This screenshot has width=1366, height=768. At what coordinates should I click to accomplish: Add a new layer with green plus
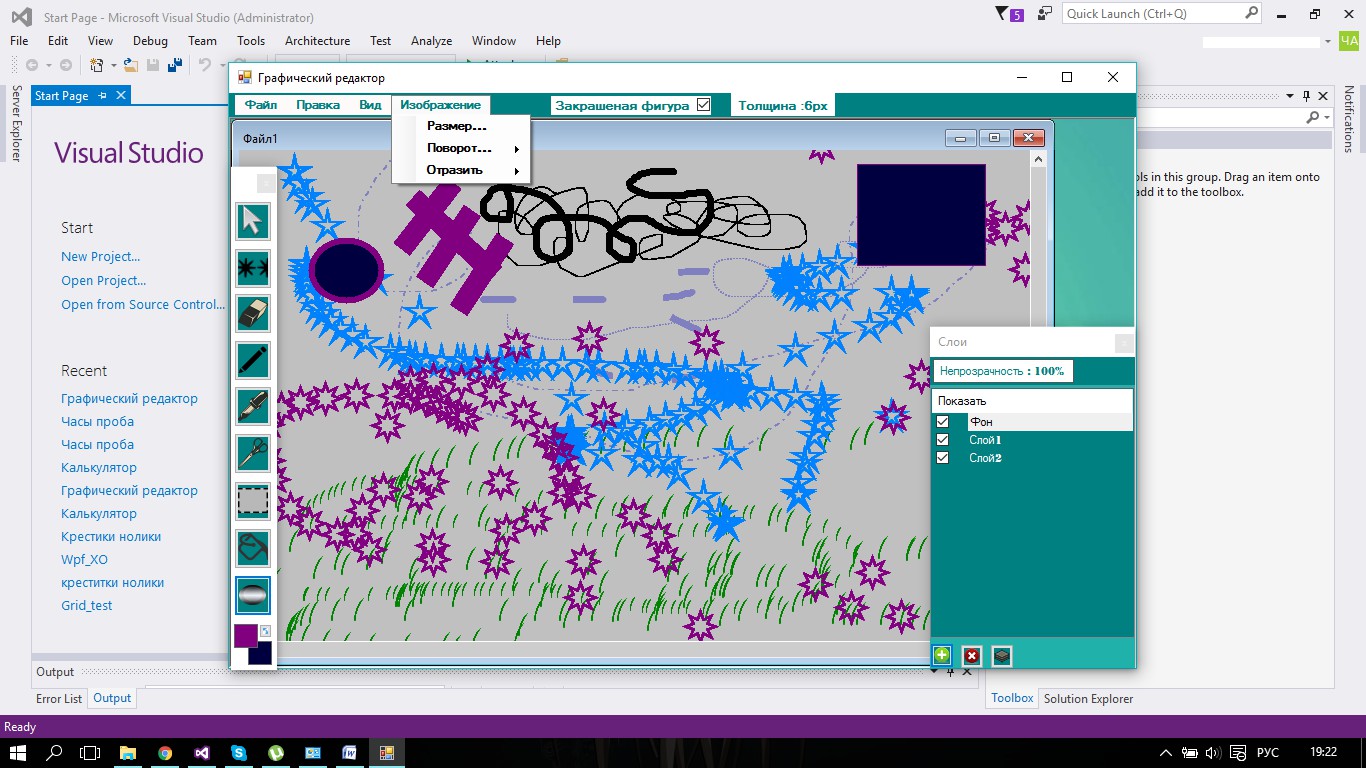(942, 656)
